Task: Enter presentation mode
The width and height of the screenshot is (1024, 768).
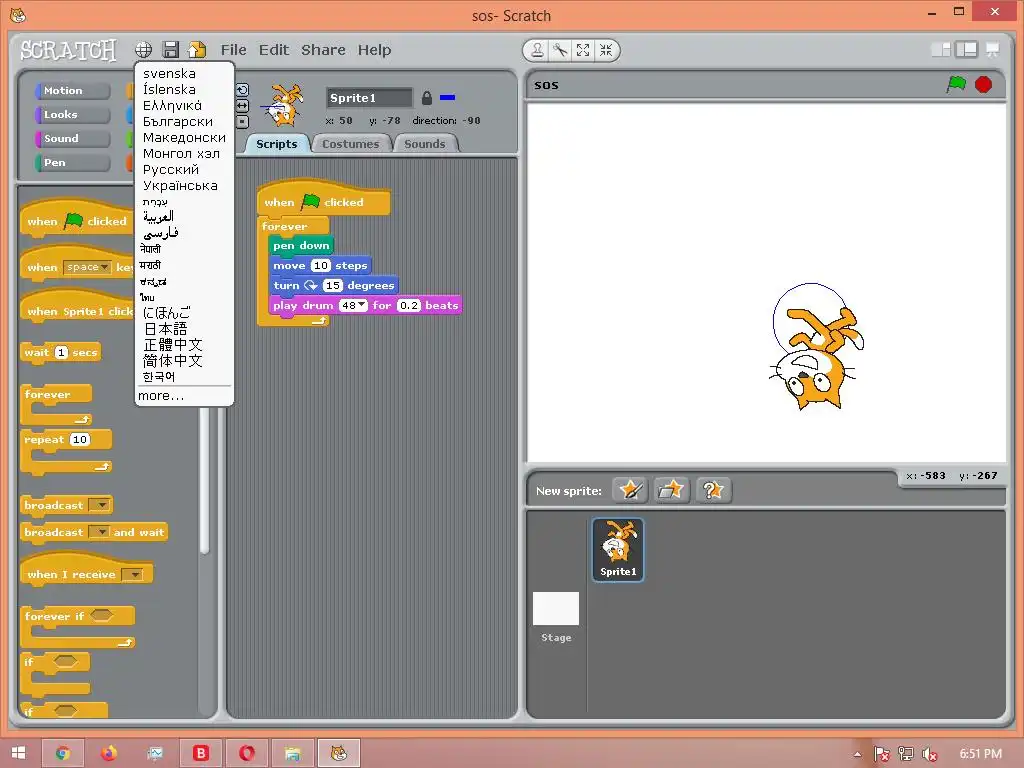Action: [x=992, y=50]
